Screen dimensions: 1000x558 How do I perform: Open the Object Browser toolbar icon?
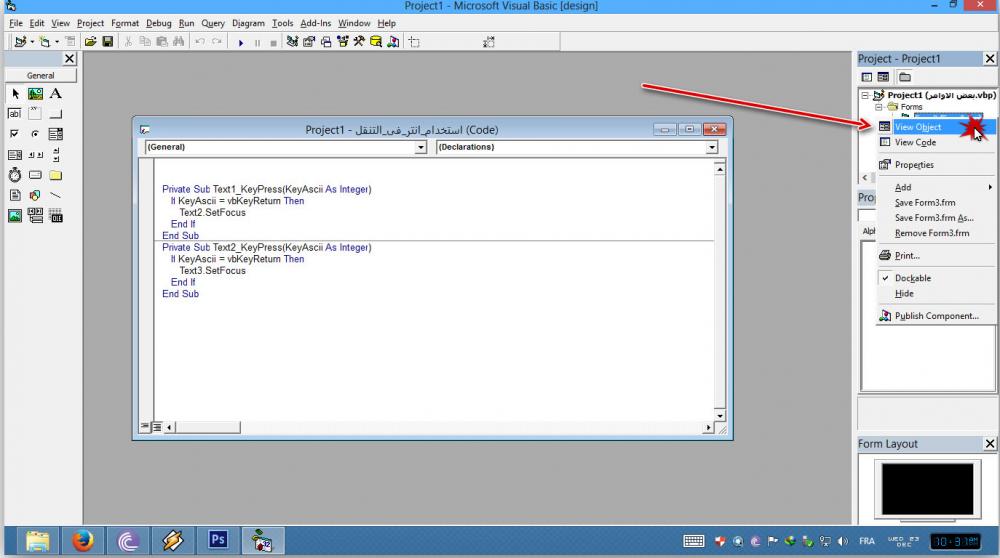[x=342, y=41]
